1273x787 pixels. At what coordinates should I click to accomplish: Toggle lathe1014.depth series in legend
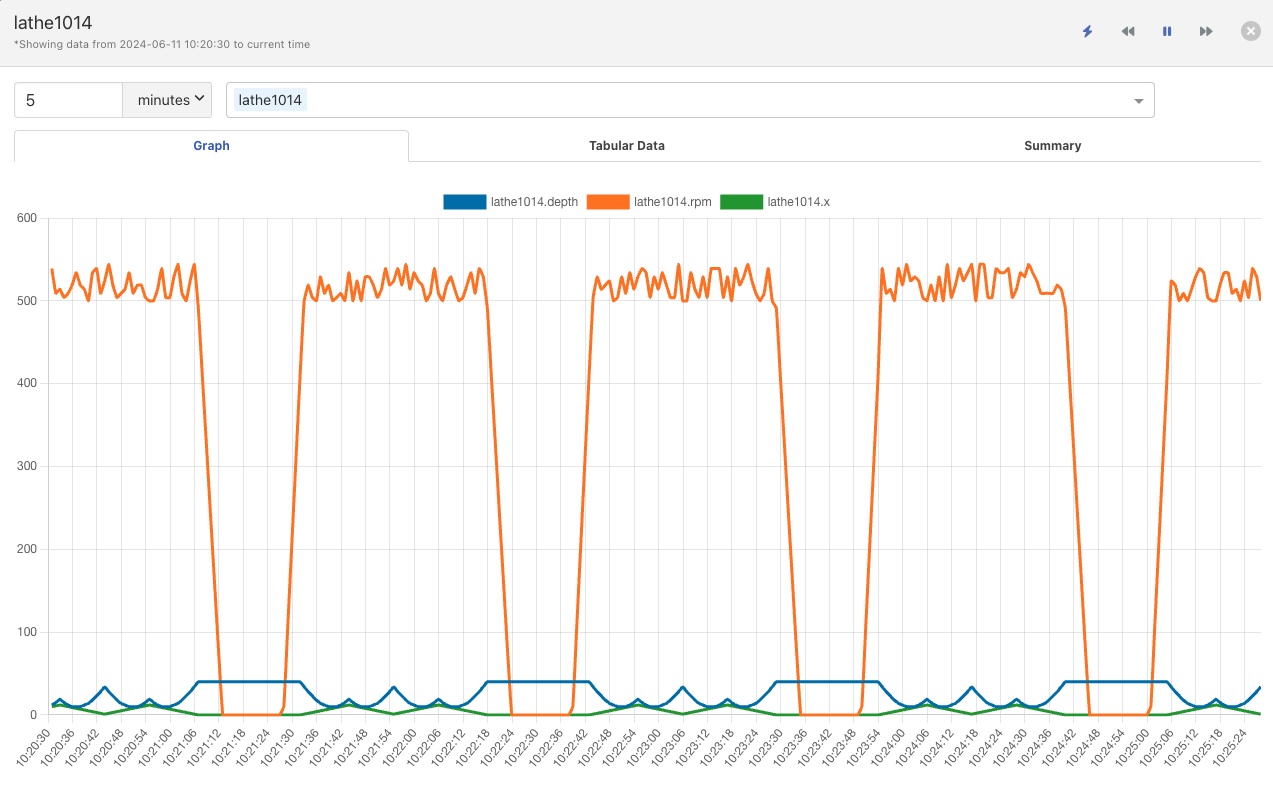point(534,202)
